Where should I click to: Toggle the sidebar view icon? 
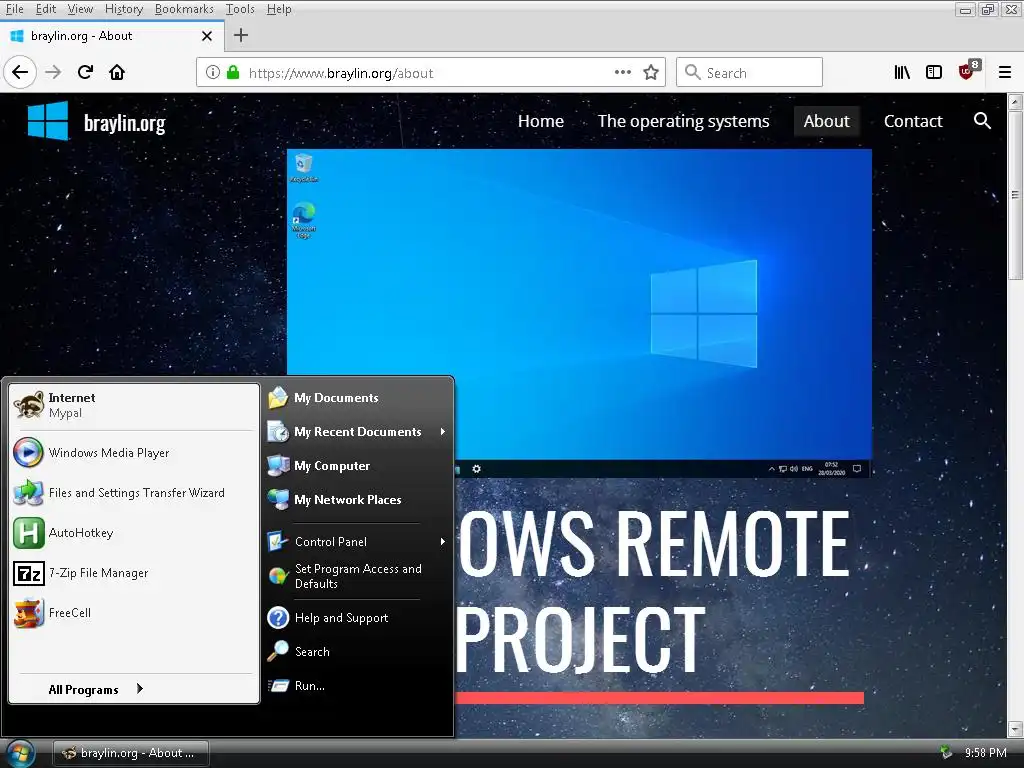tap(934, 72)
